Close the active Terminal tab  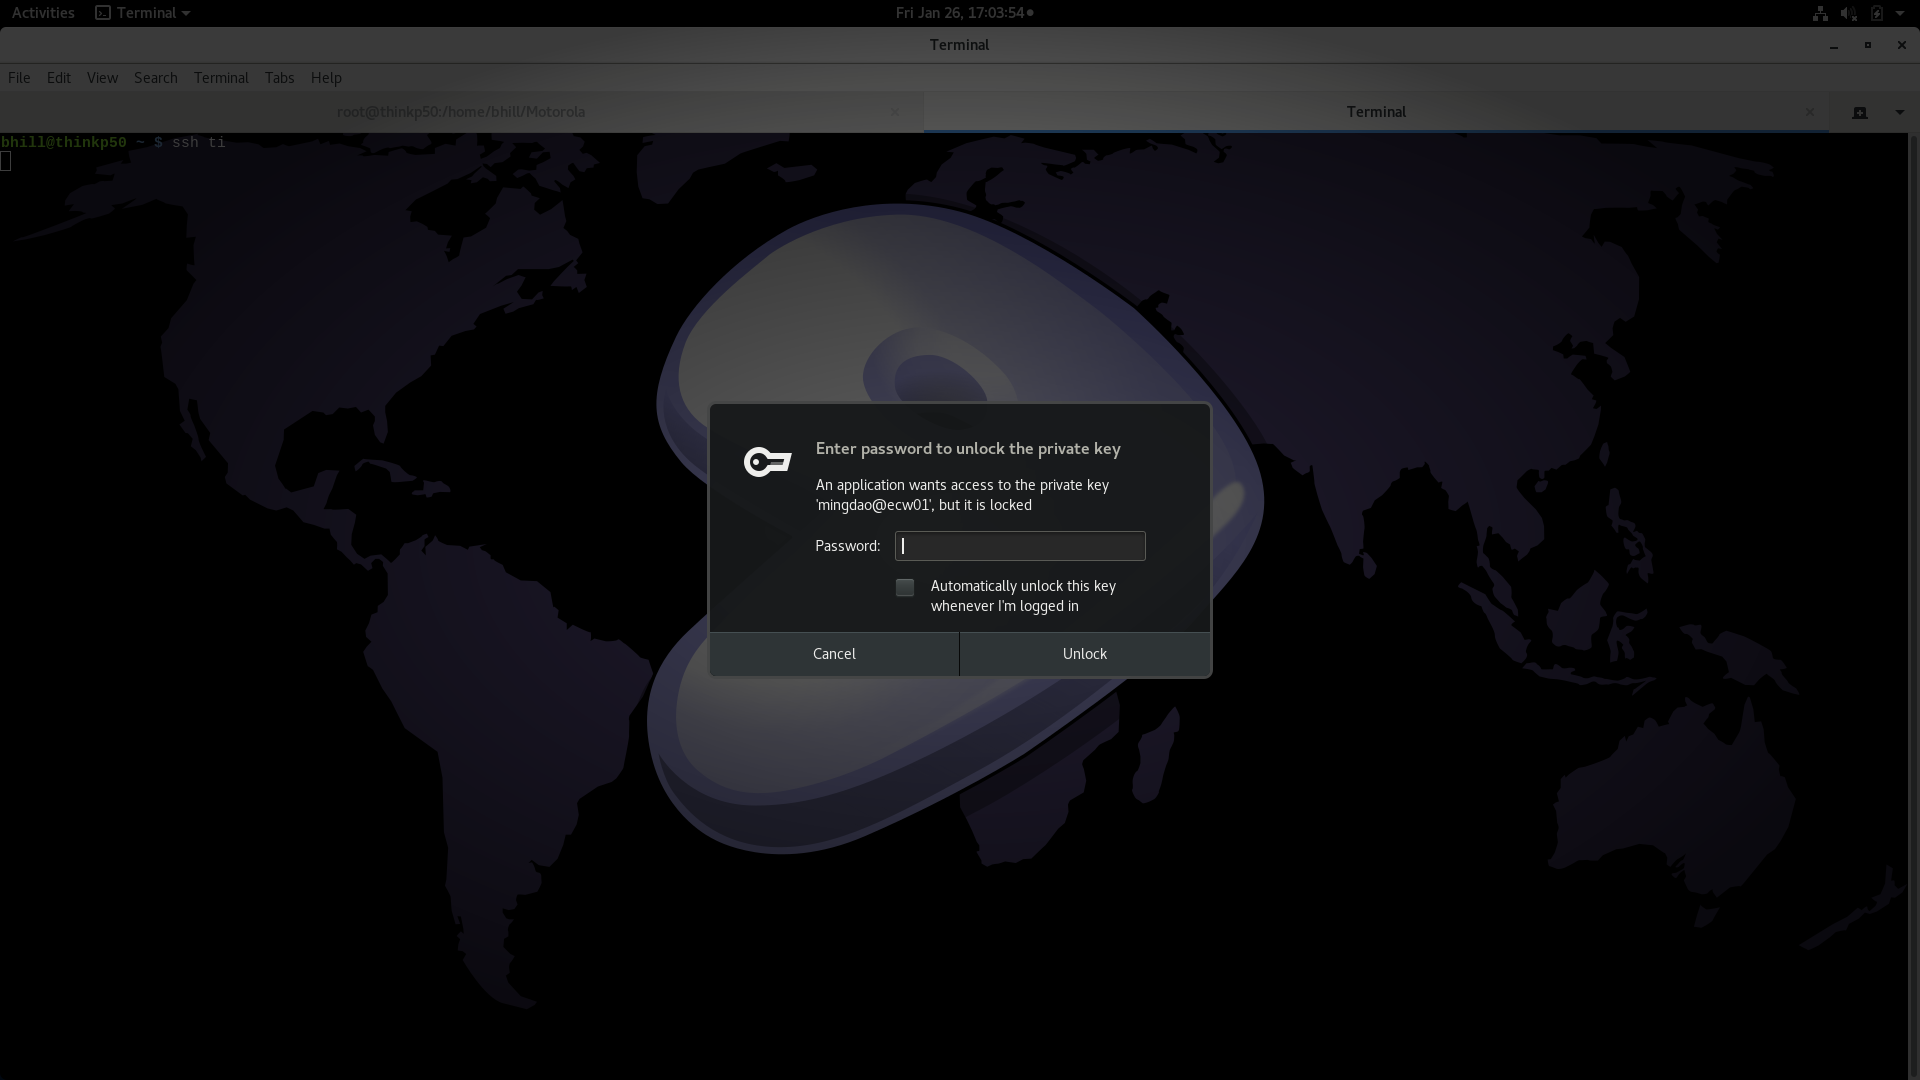(x=1810, y=112)
